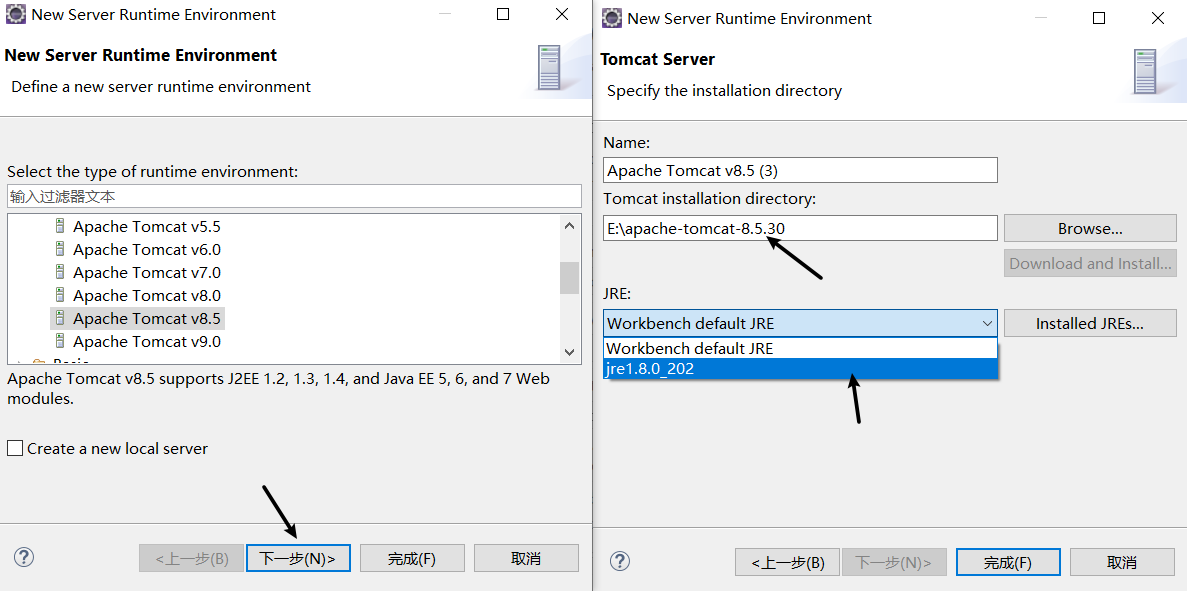
Task: Browse for Tomcat installation directory
Action: tap(1090, 229)
